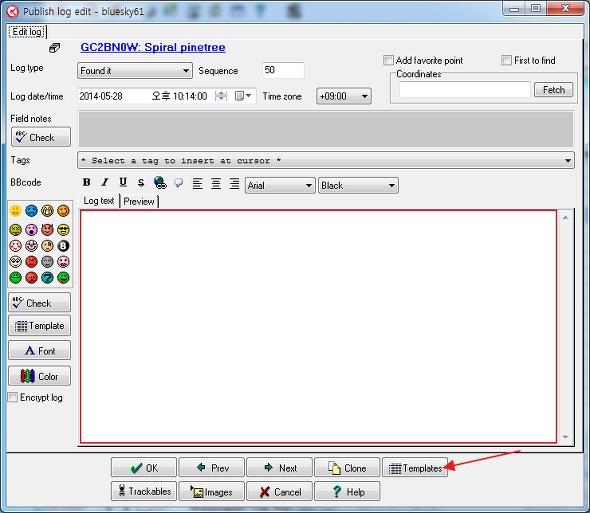Insert the red angry smiley

tap(31, 262)
